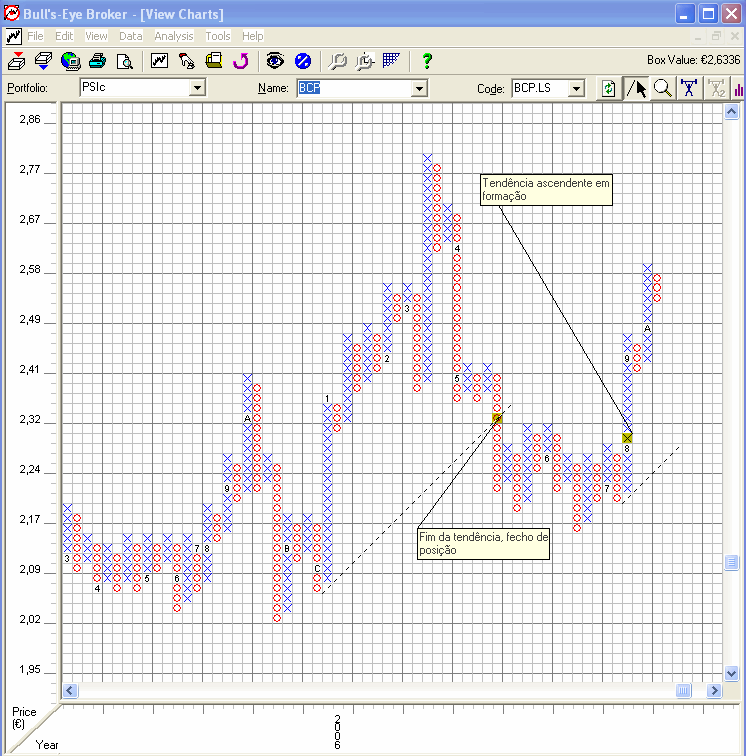Open the Analysis menu
Image resolution: width=746 pixels, height=756 pixels.
pyautogui.click(x=174, y=36)
